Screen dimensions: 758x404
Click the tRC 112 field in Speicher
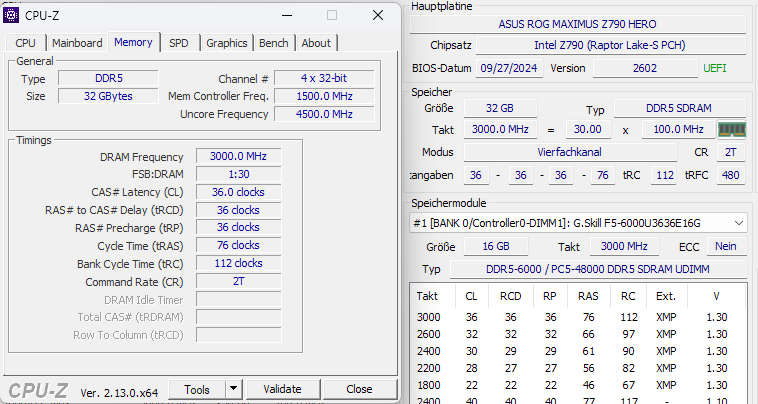pyautogui.click(x=665, y=175)
